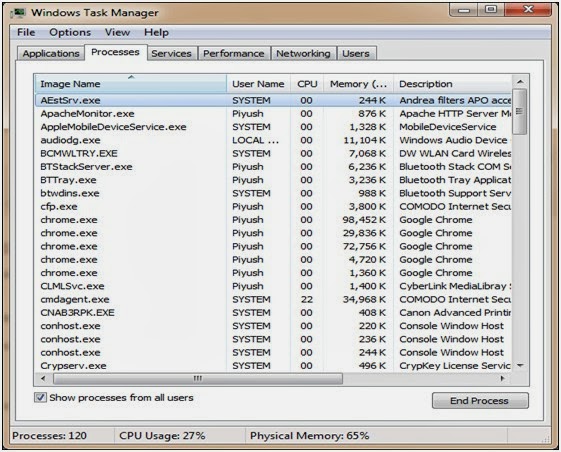
Task: Click Processes: 120 in status bar
Action: [x=49, y=436]
